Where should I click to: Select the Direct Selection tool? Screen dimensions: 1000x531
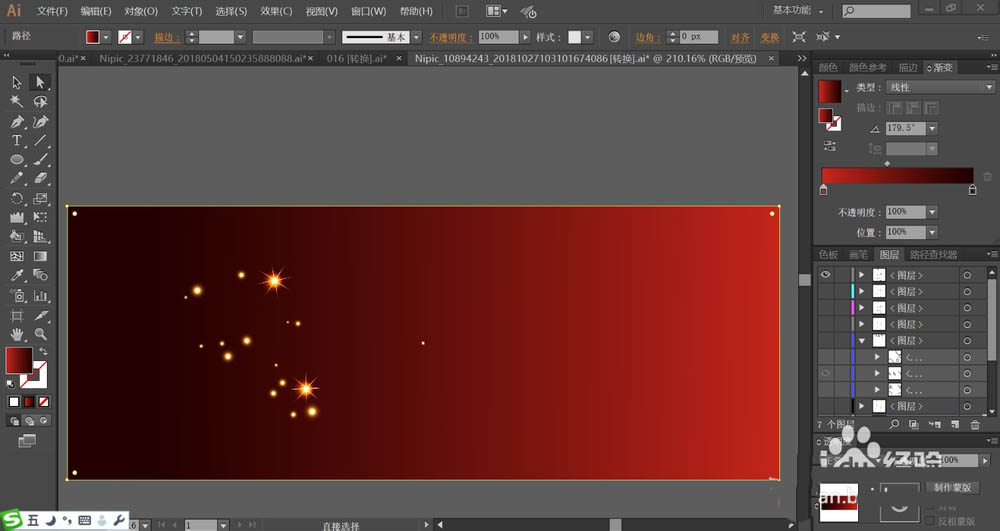tap(40, 82)
